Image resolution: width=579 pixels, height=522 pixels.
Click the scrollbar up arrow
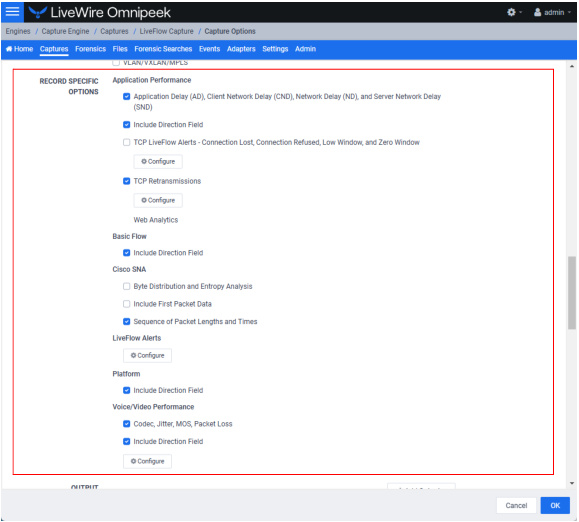point(572,66)
